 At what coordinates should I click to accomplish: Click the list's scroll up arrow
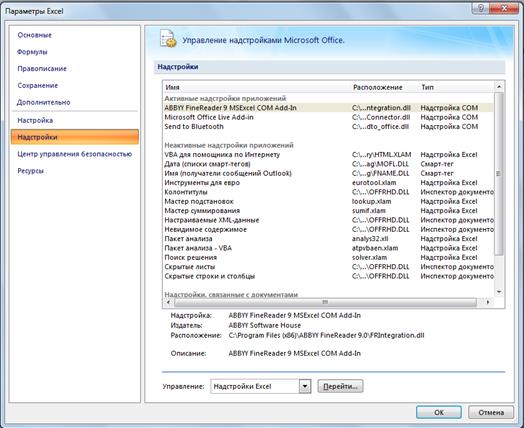tap(499, 87)
